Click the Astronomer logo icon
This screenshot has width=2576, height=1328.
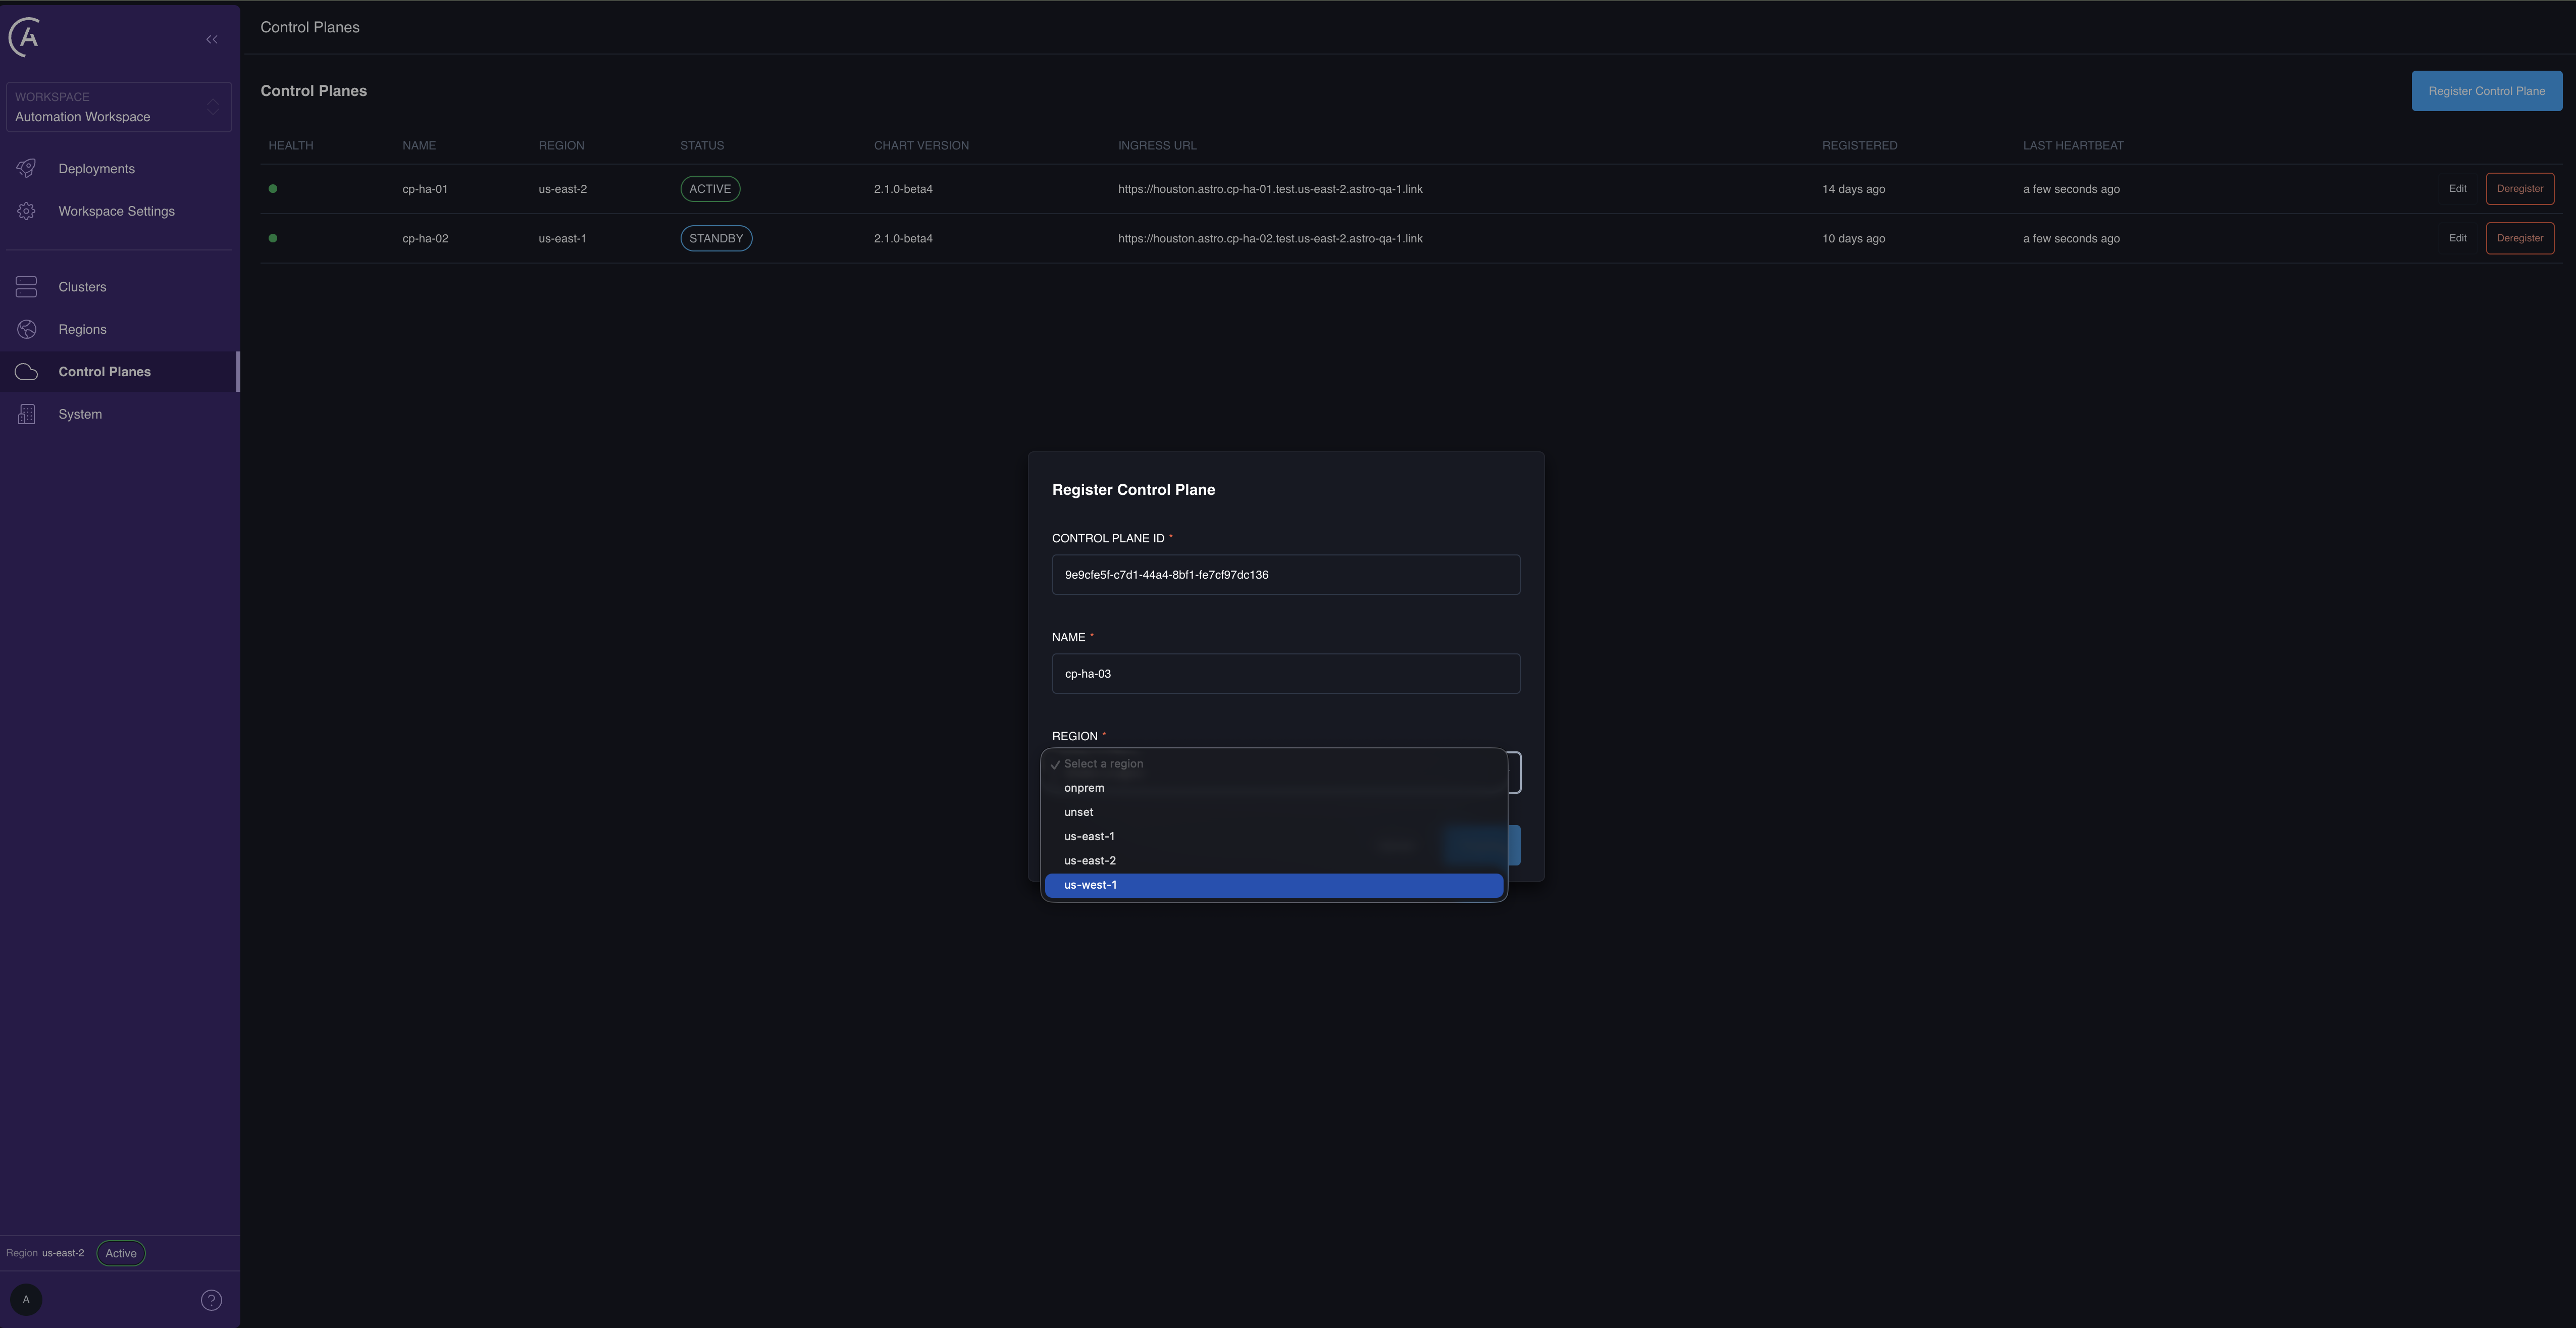pyautogui.click(x=25, y=37)
